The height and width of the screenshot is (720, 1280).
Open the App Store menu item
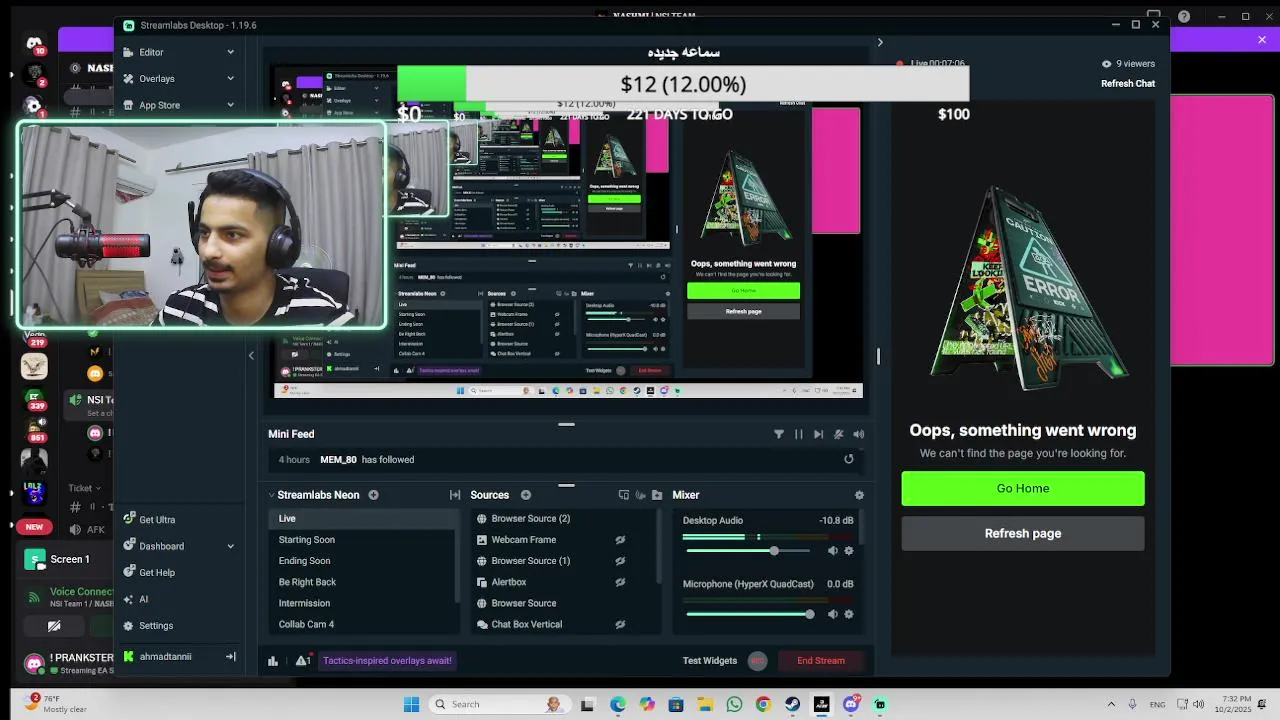(x=159, y=105)
